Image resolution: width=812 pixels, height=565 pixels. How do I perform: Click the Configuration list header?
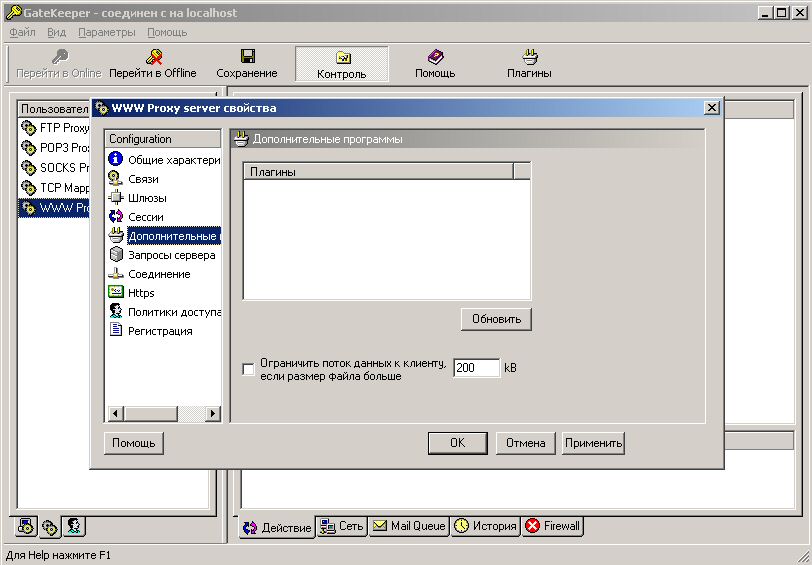click(163, 139)
